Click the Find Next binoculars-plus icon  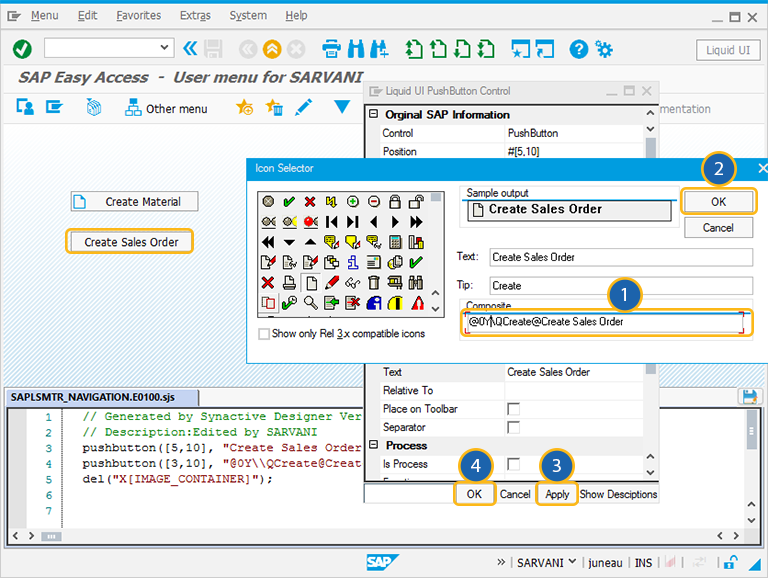tap(379, 49)
